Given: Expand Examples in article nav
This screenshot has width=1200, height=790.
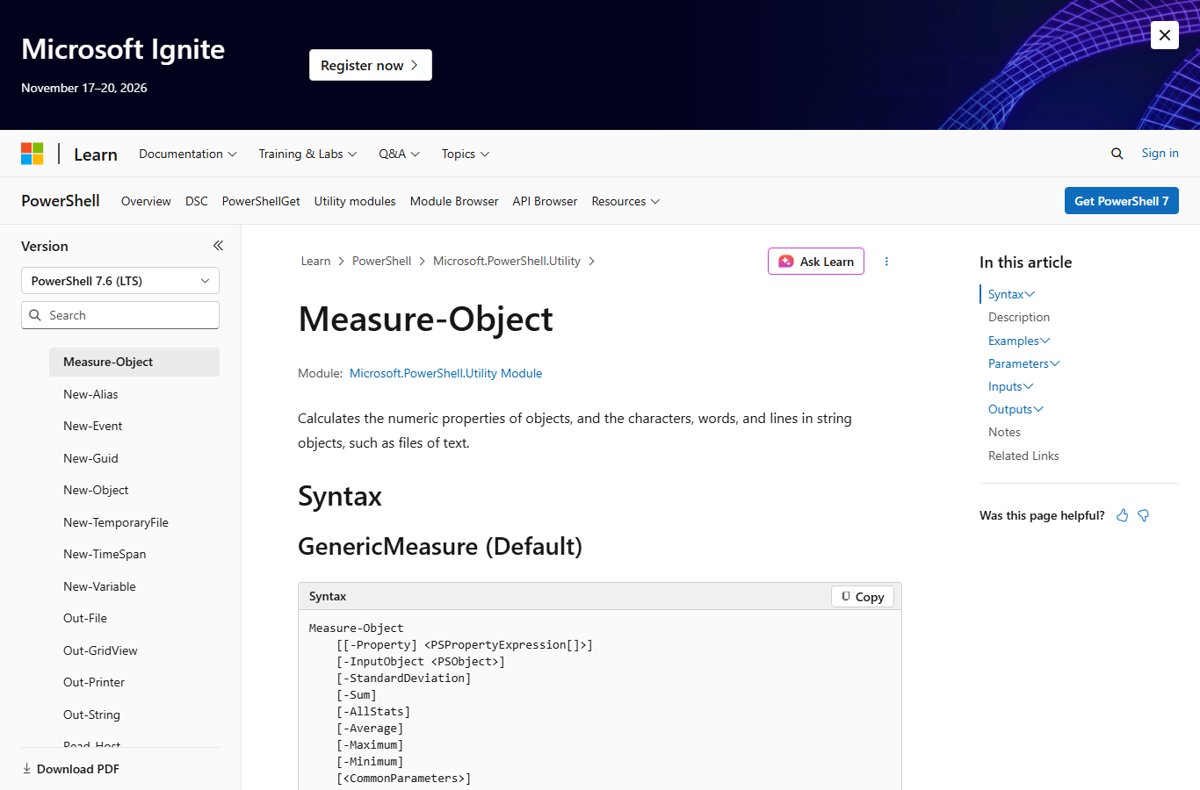Looking at the screenshot, I should pyautogui.click(x=1019, y=340).
